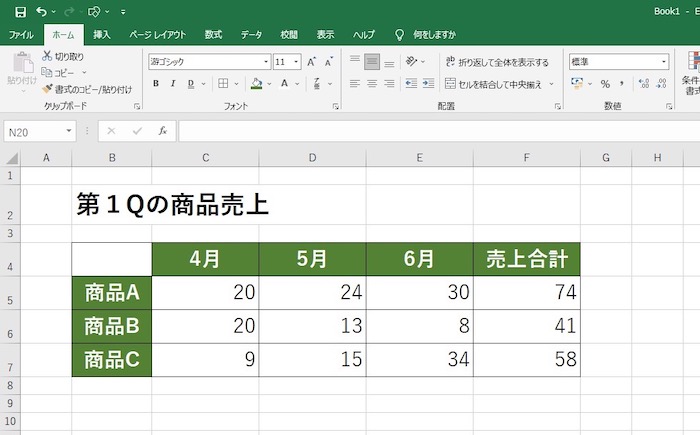Open the font name 游ゴシック dropdown

pos(266,62)
